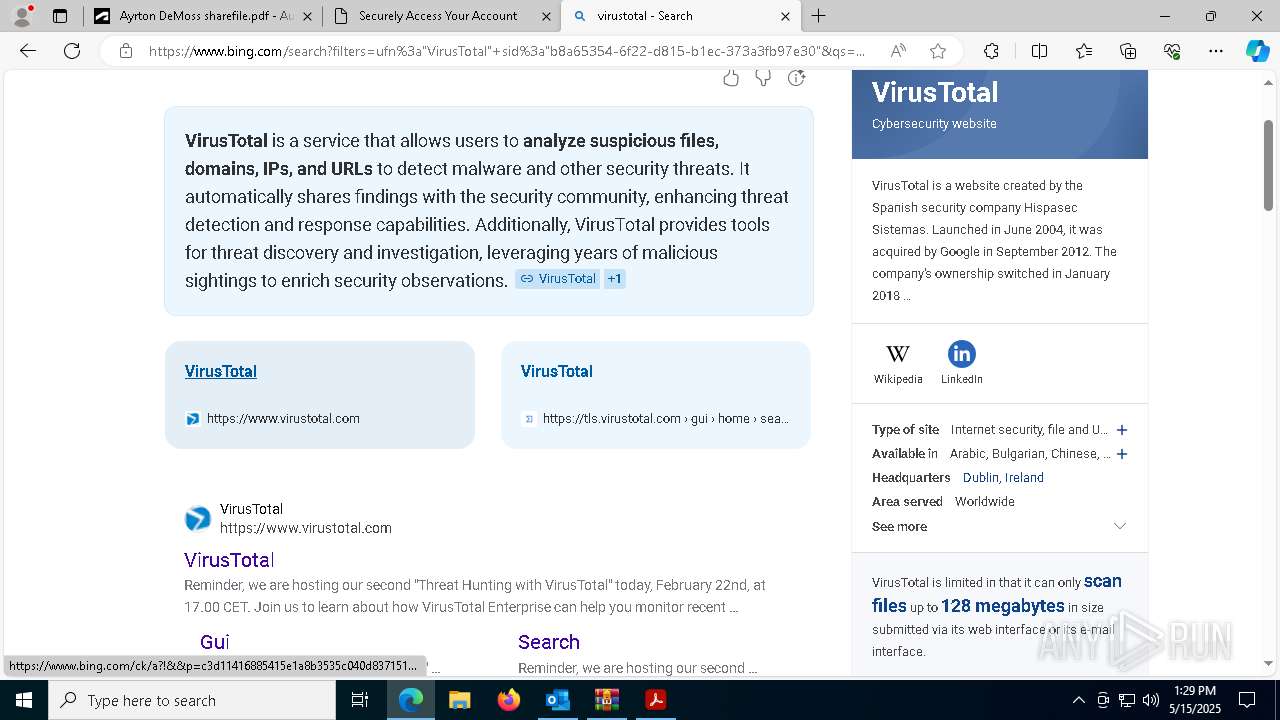
Task: Dislike the answer with thumbs down
Action: click(763, 78)
